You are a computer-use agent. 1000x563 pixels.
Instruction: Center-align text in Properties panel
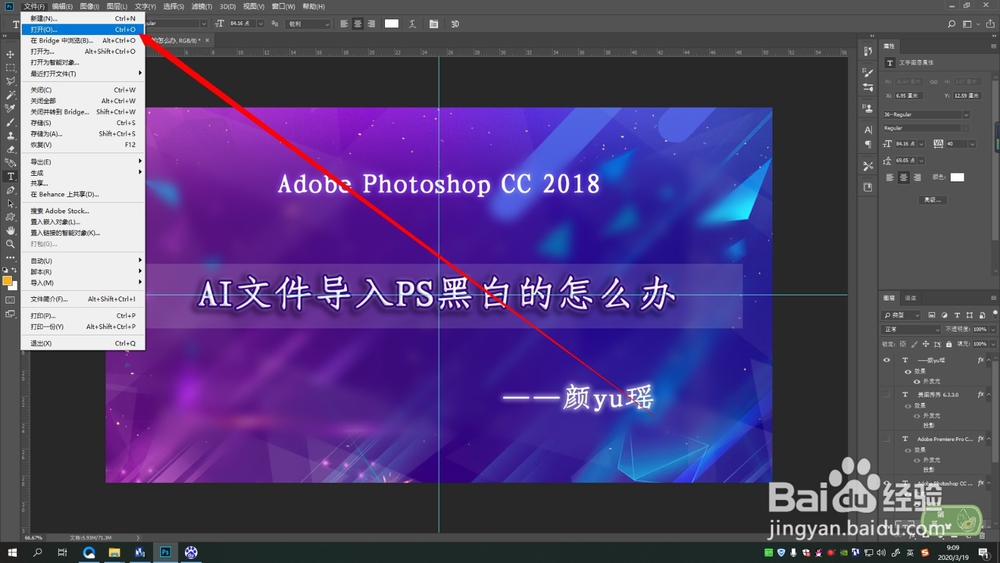(x=904, y=177)
